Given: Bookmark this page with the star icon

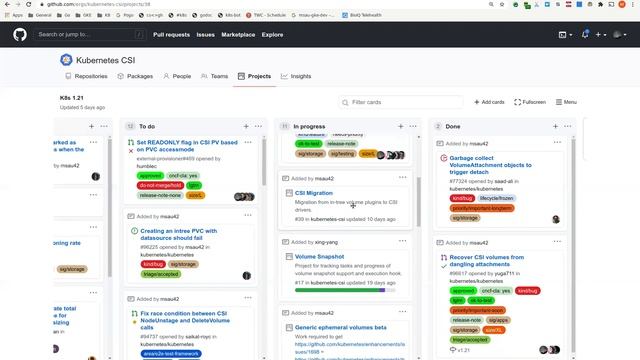Looking at the screenshot, I should (x=502, y=4).
